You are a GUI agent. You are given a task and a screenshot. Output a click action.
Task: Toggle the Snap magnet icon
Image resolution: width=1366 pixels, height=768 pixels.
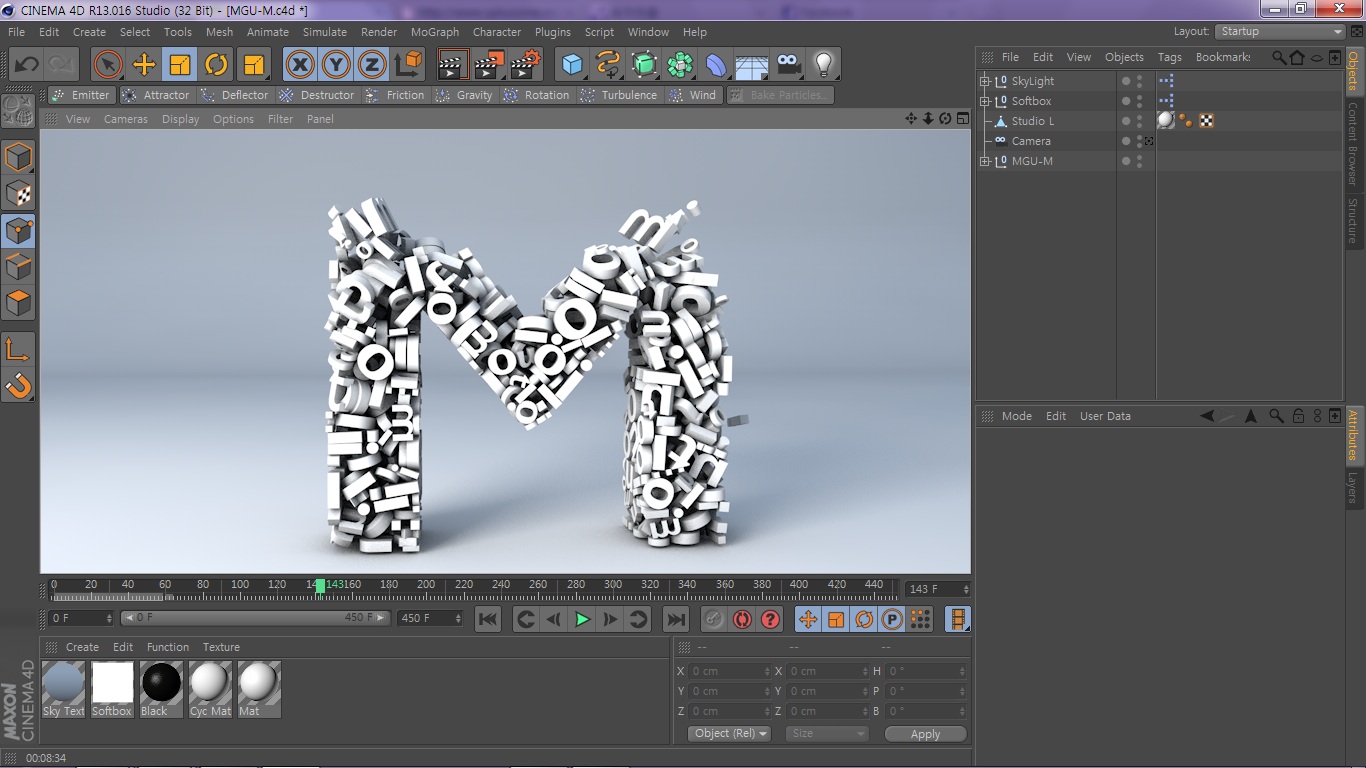(19, 385)
